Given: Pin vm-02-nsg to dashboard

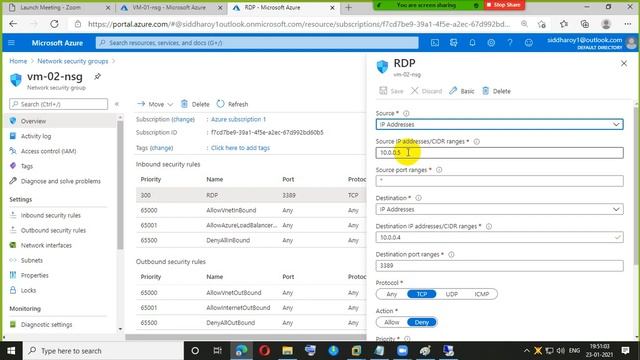Looking at the screenshot, I should tap(98, 76).
